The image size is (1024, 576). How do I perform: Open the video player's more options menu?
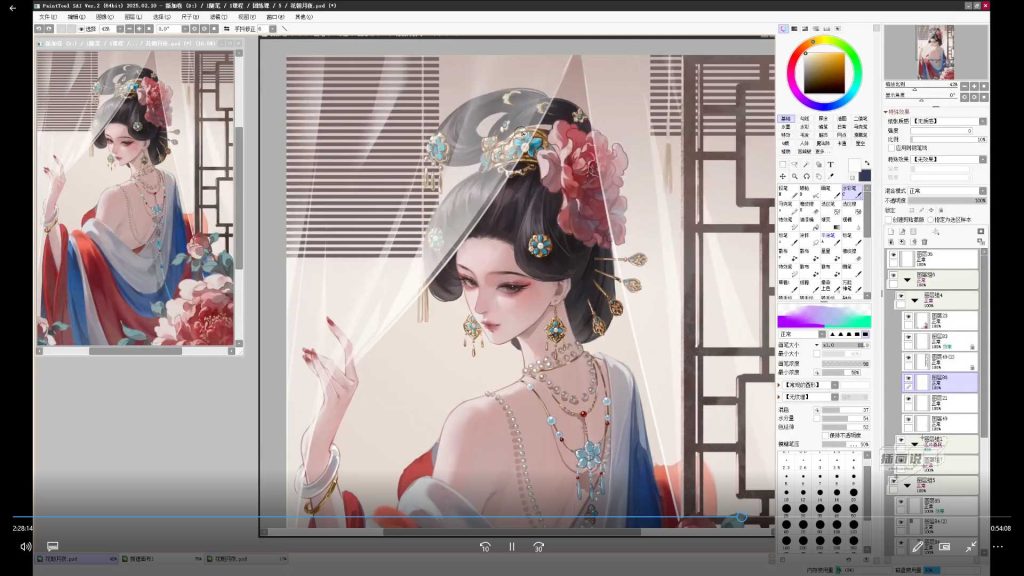pyautogui.click(x=998, y=547)
